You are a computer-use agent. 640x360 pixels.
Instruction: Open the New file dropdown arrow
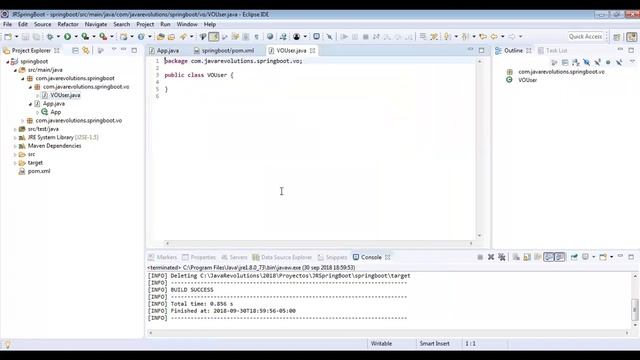click(x=16, y=37)
